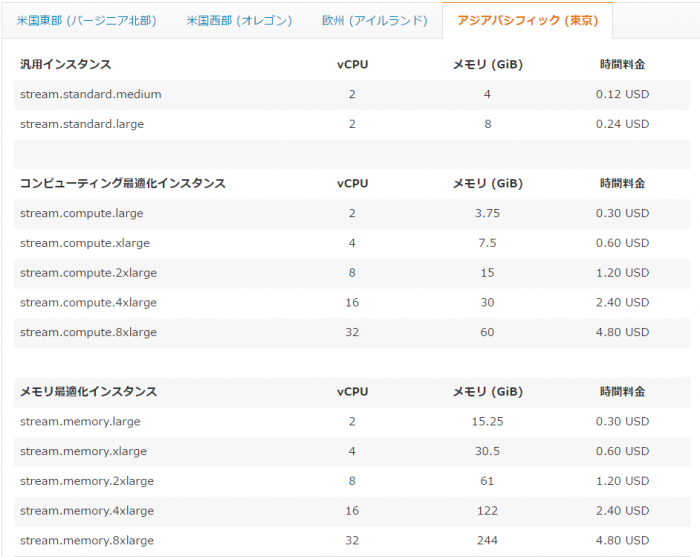
Task: Click the 0.60 USD price of stream.memory.xlarge
Action: pos(622,451)
